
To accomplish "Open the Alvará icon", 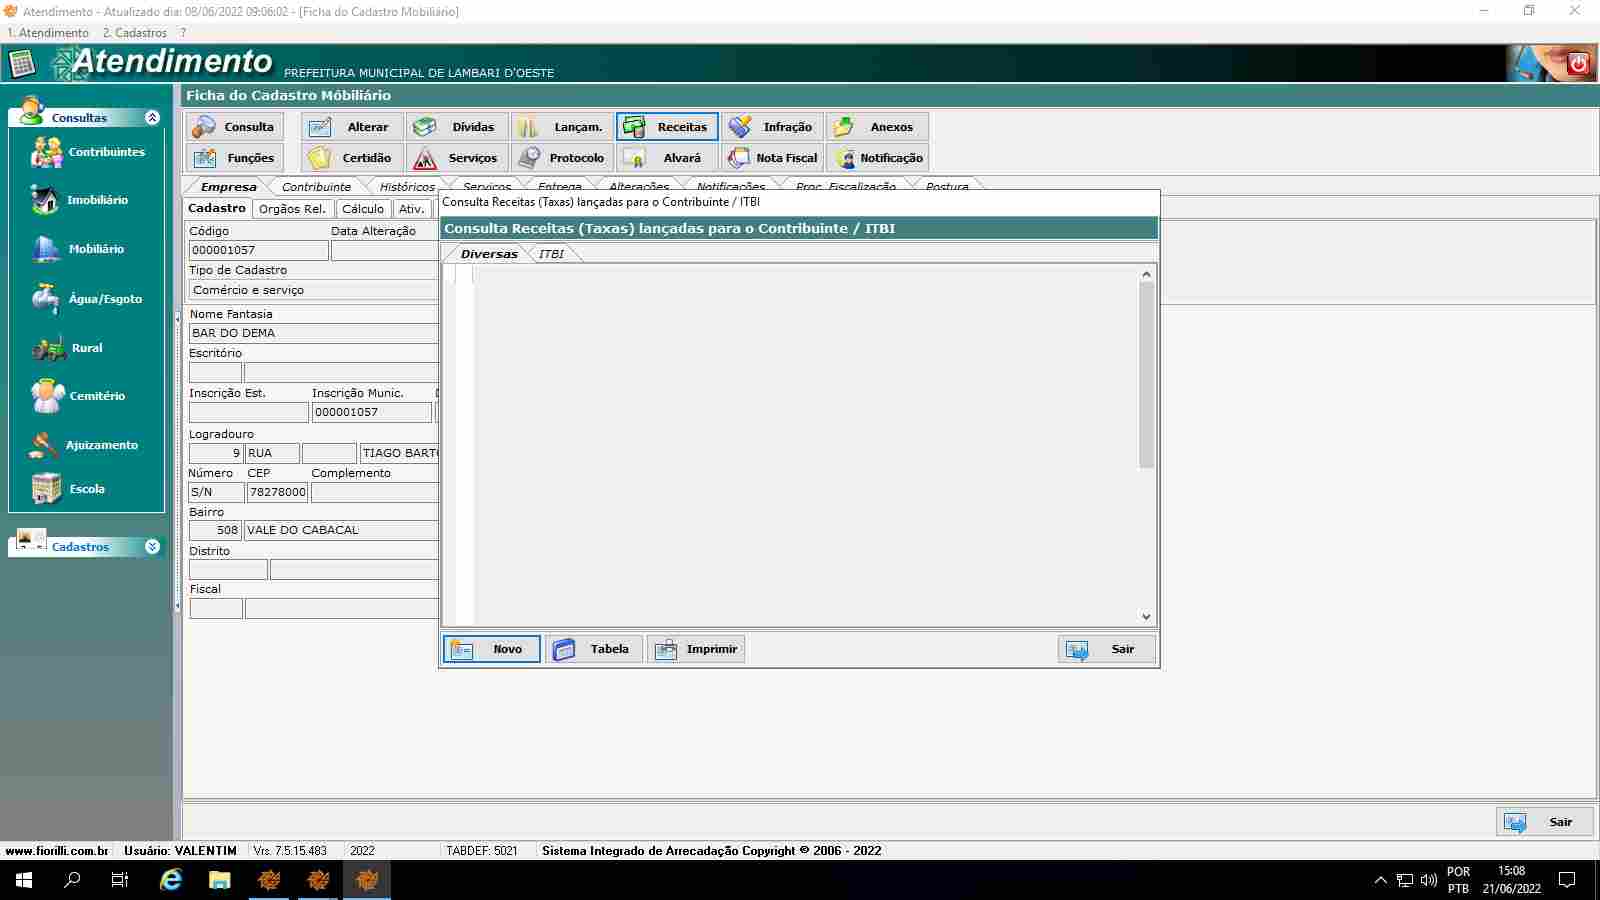I will pos(634,158).
